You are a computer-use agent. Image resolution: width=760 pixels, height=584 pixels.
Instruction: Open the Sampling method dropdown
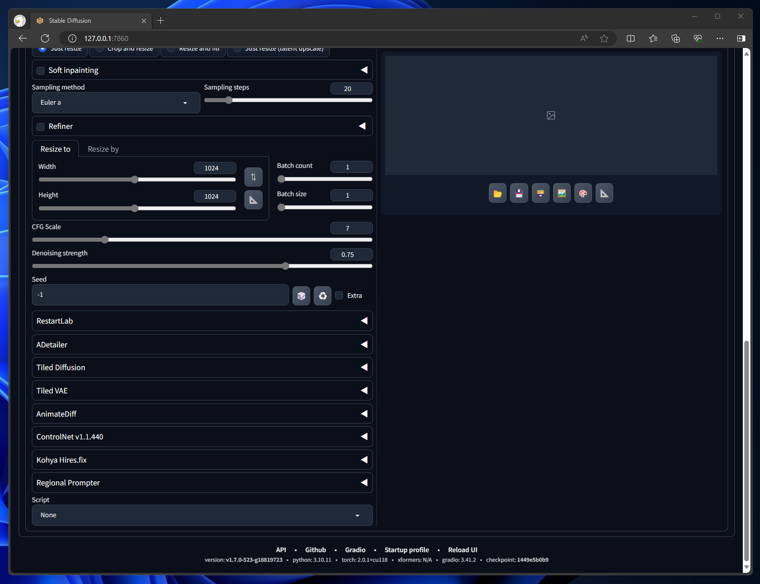116,103
